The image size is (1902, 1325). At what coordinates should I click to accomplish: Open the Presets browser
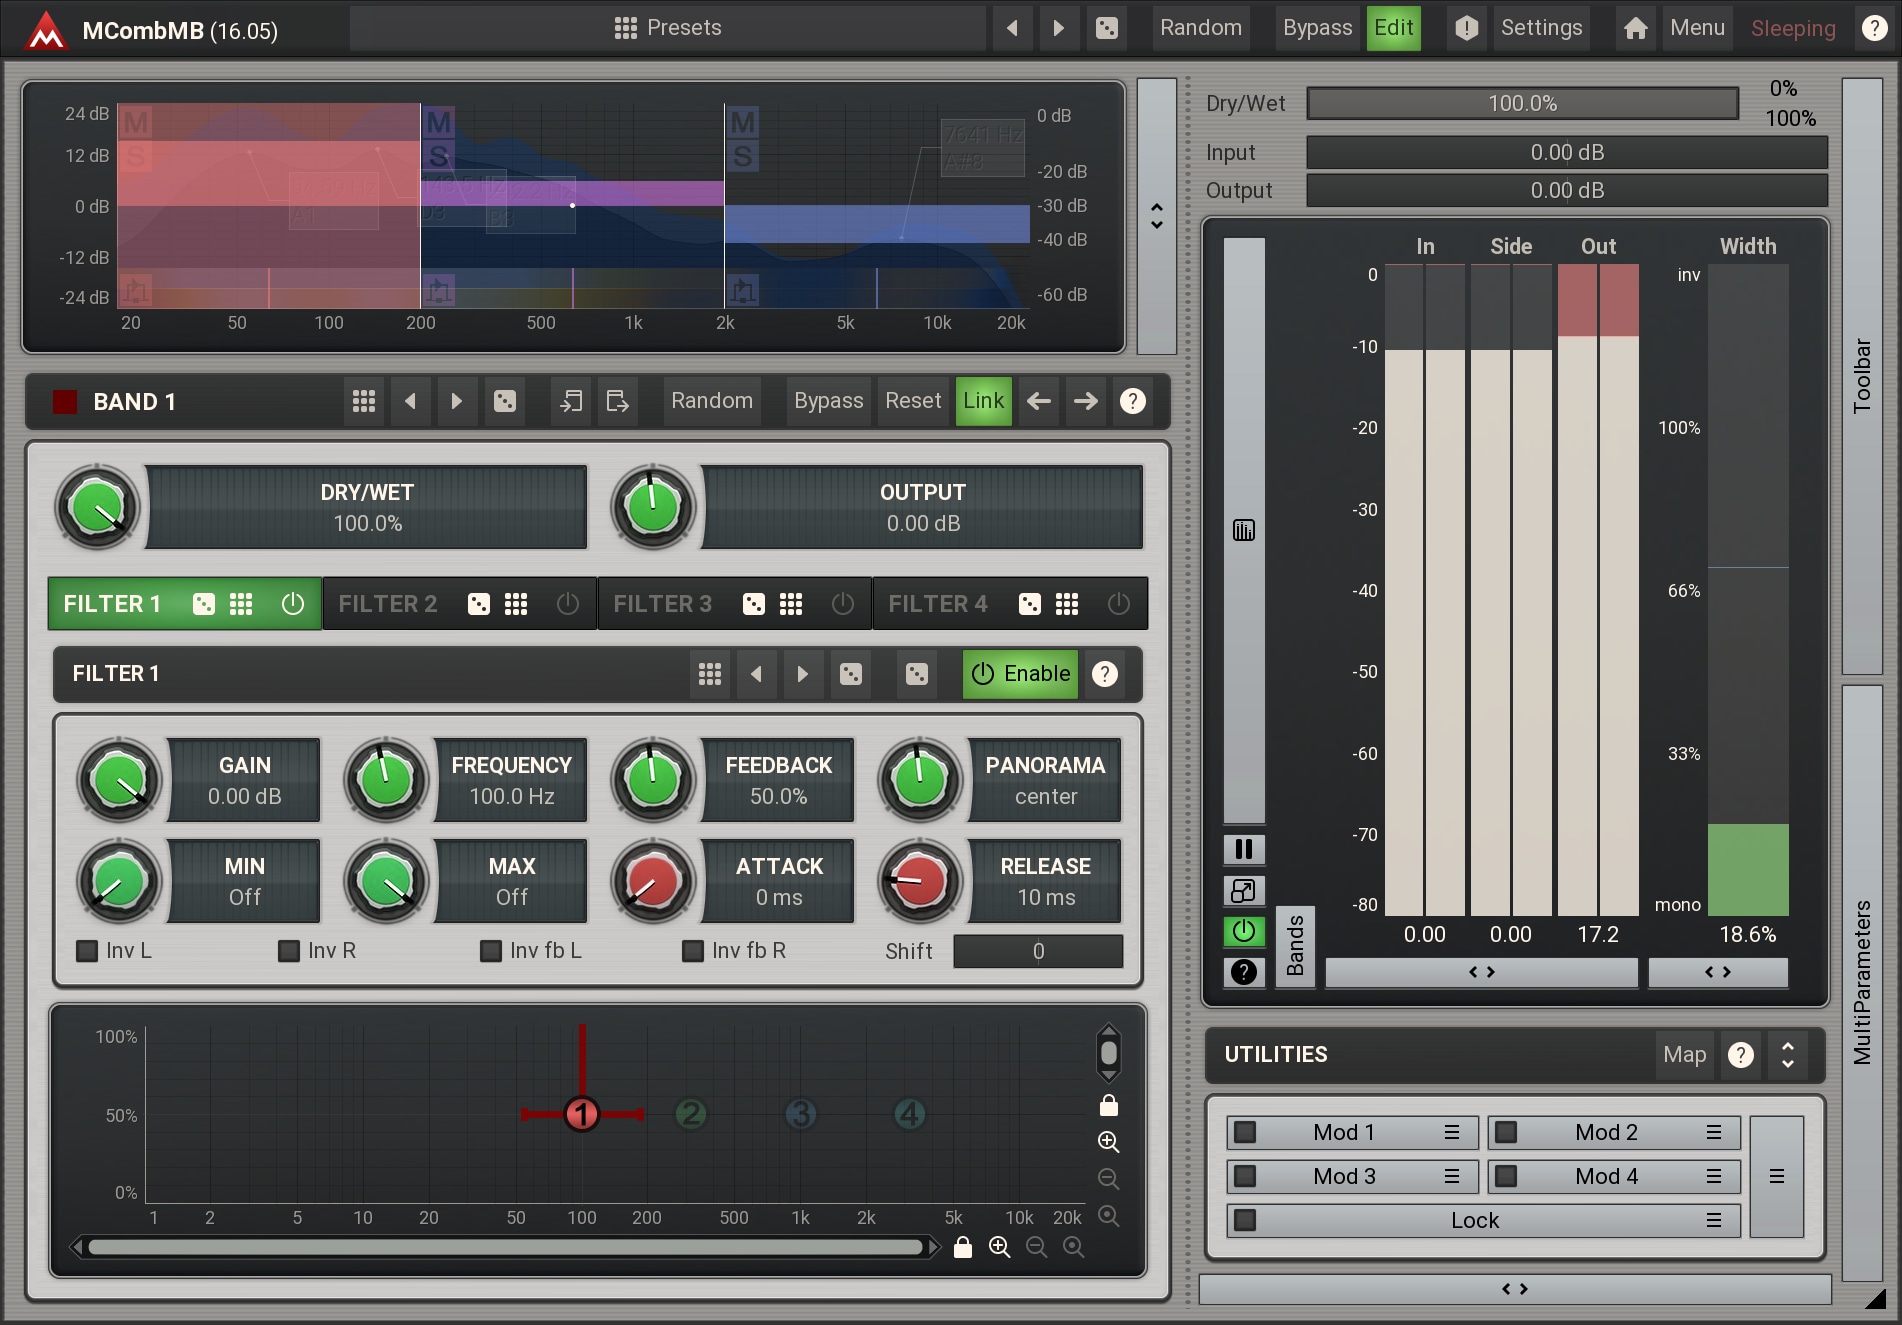point(667,28)
